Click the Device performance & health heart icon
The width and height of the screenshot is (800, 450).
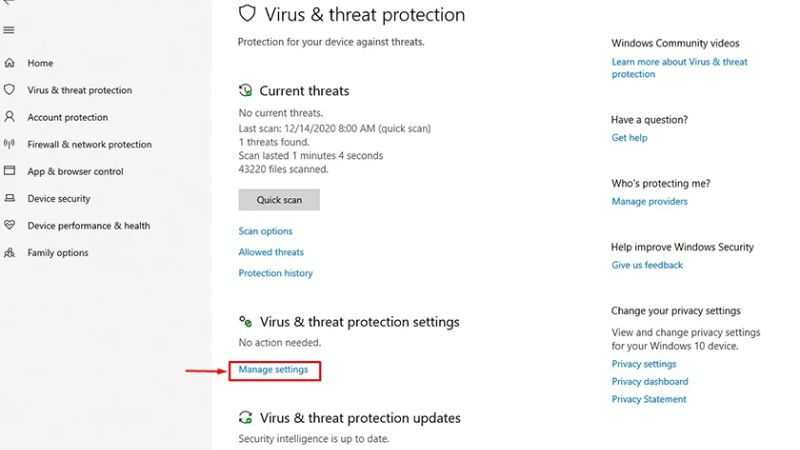point(9,225)
